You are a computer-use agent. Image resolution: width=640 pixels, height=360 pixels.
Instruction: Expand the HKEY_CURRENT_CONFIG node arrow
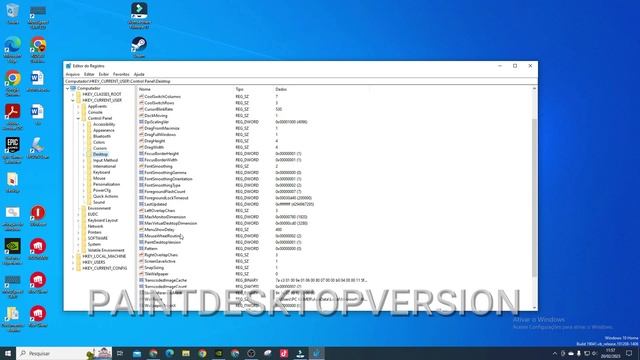point(73,268)
